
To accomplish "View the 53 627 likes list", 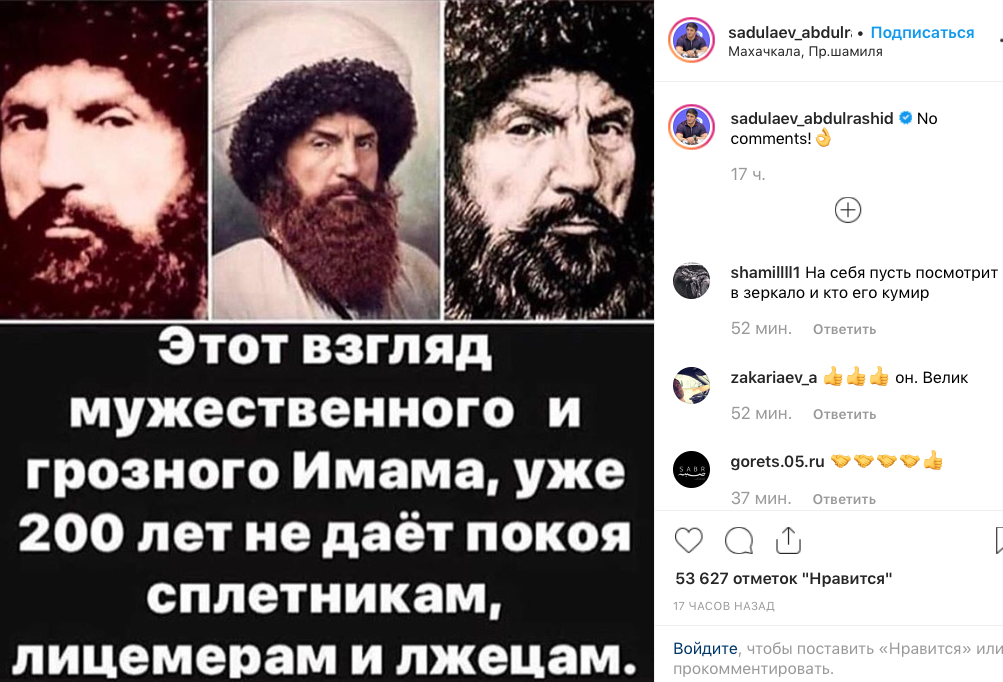I will coord(784,578).
